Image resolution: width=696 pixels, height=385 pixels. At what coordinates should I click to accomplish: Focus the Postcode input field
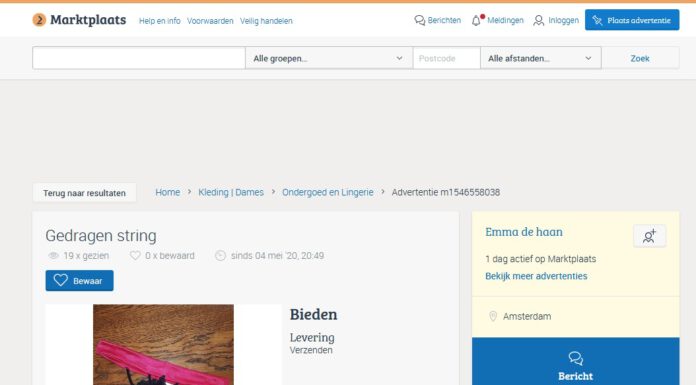[x=447, y=58]
